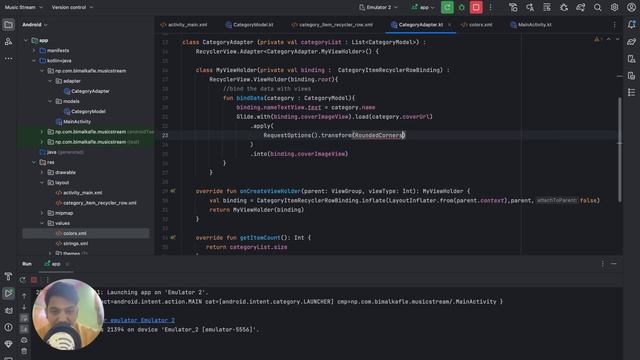Open the Android project view dropdown
This screenshot has width=640, height=360.
pos(35,25)
